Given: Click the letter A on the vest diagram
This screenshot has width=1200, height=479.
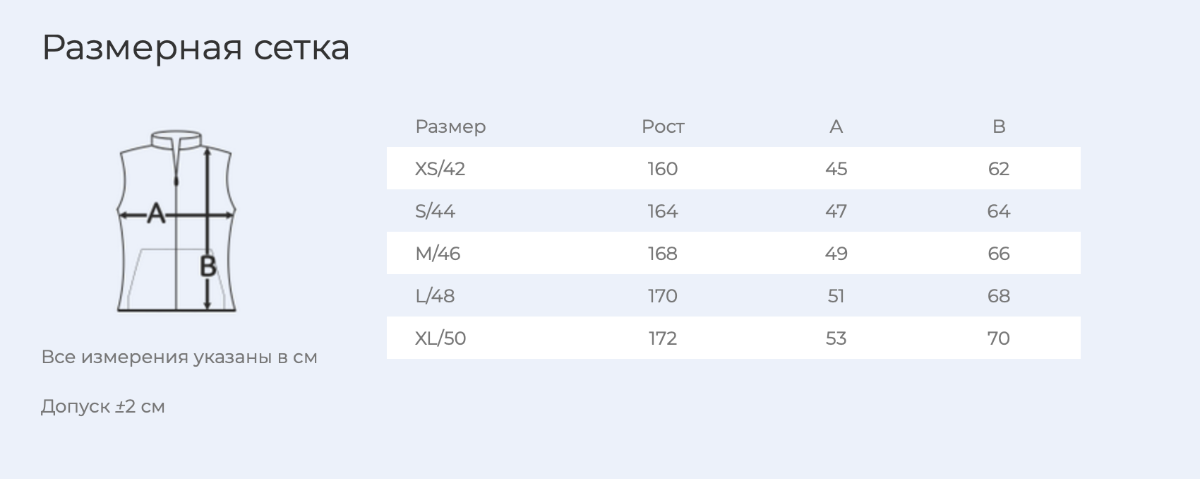Looking at the screenshot, I should tap(155, 213).
